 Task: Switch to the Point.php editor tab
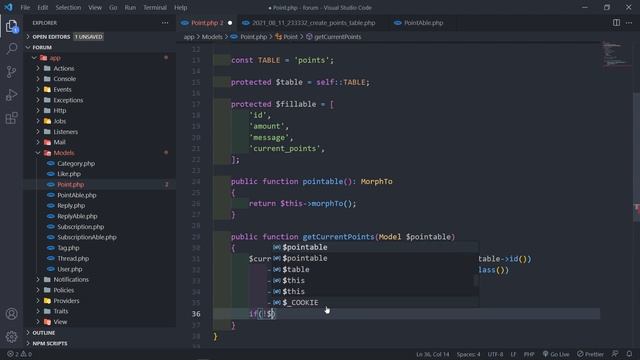tap(207, 23)
